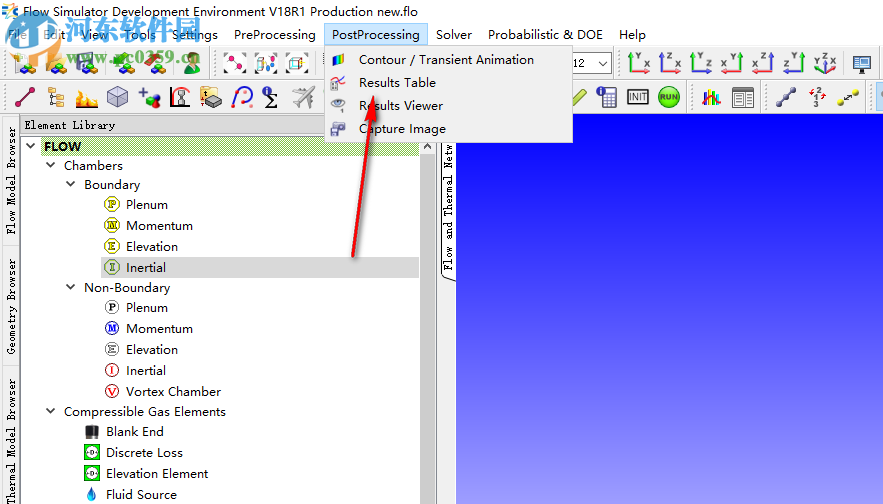The image size is (883, 504).
Task: Click the chained gray nodes icon
Action: click(786, 97)
